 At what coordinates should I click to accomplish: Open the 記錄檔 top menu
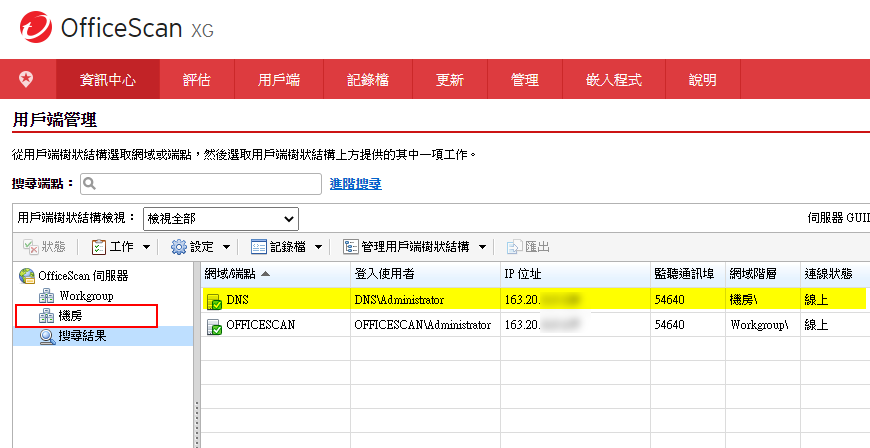368,79
